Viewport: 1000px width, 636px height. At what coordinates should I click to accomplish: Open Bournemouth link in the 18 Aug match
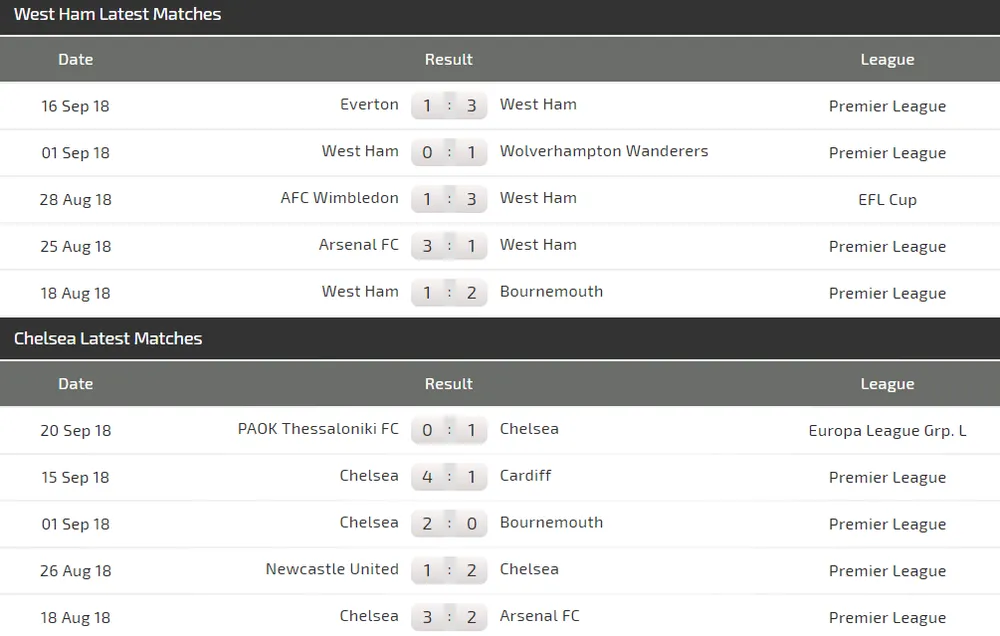coord(551,292)
